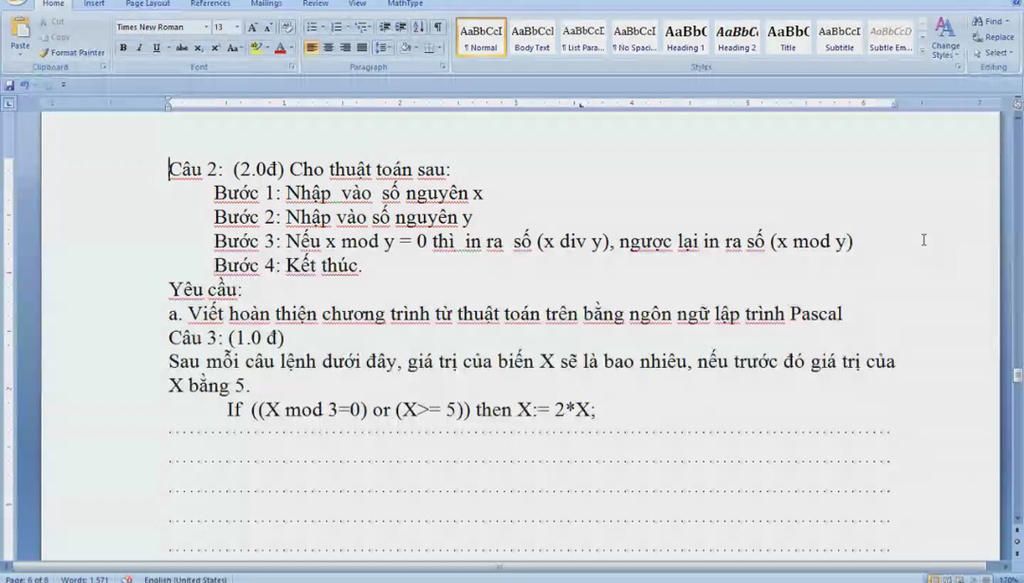Open the highlight color dropdown arrow

[267, 48]
